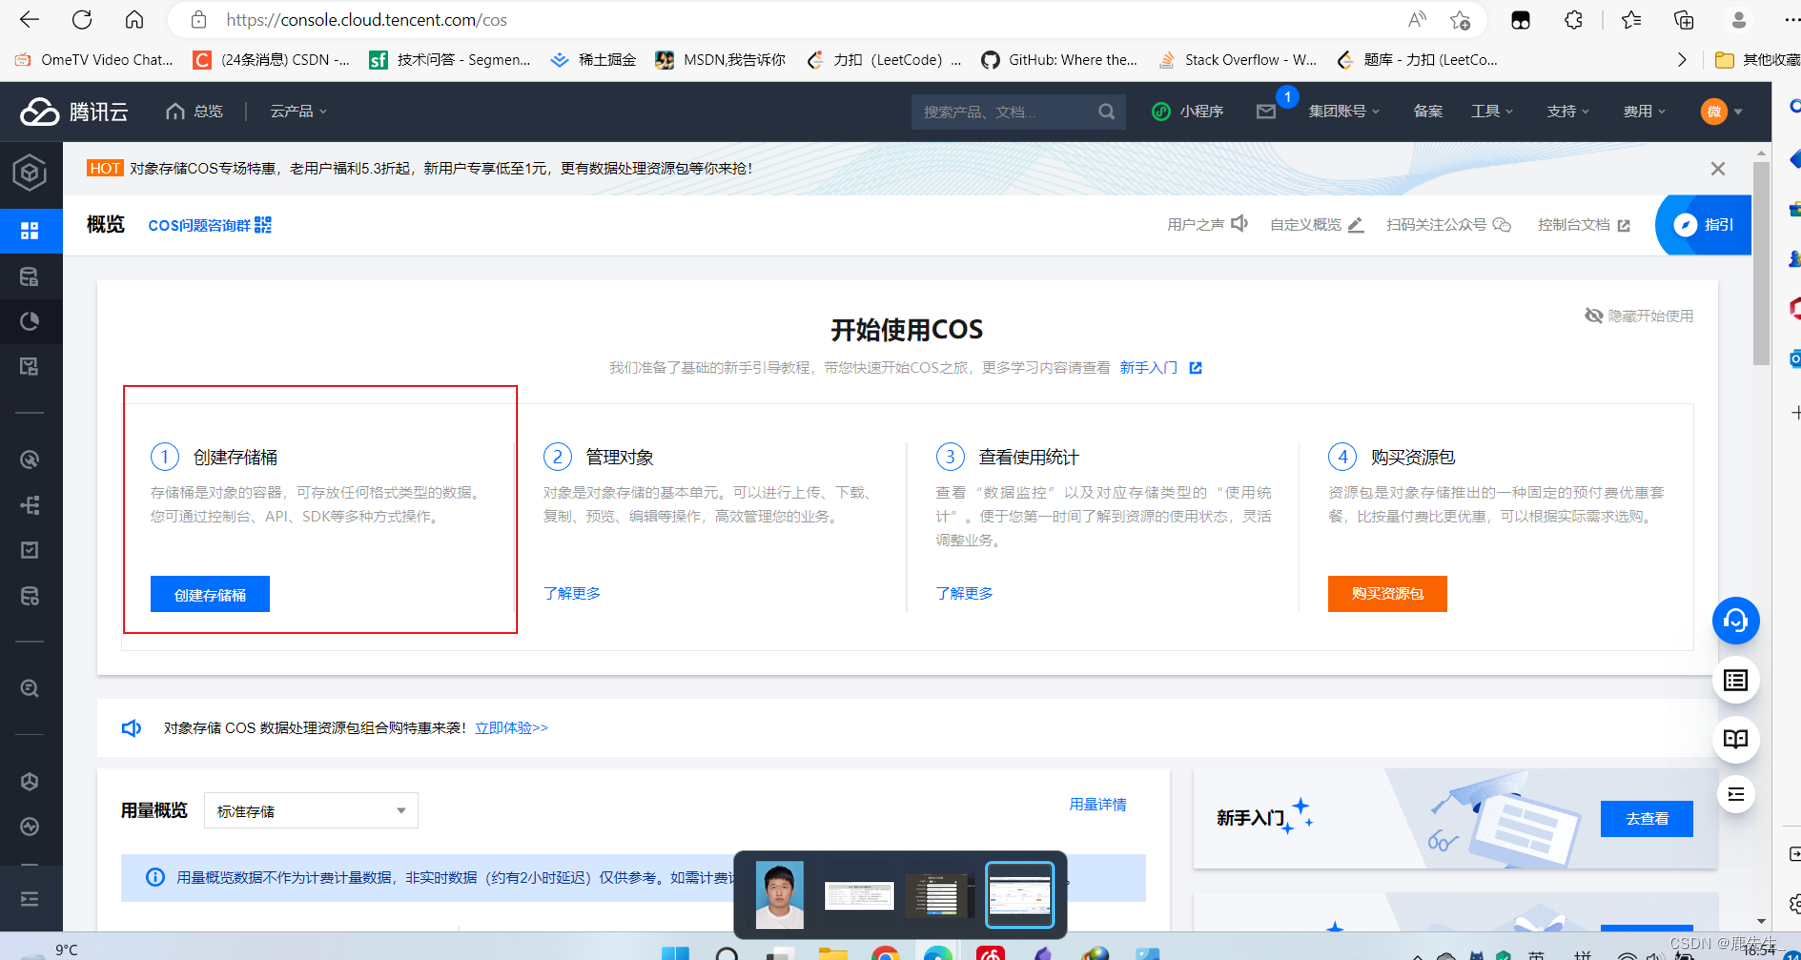Open the sidebar icon directly below the checkbox task icon
The height and width of the screenshot is (960, 1801).
click(30, 596)
